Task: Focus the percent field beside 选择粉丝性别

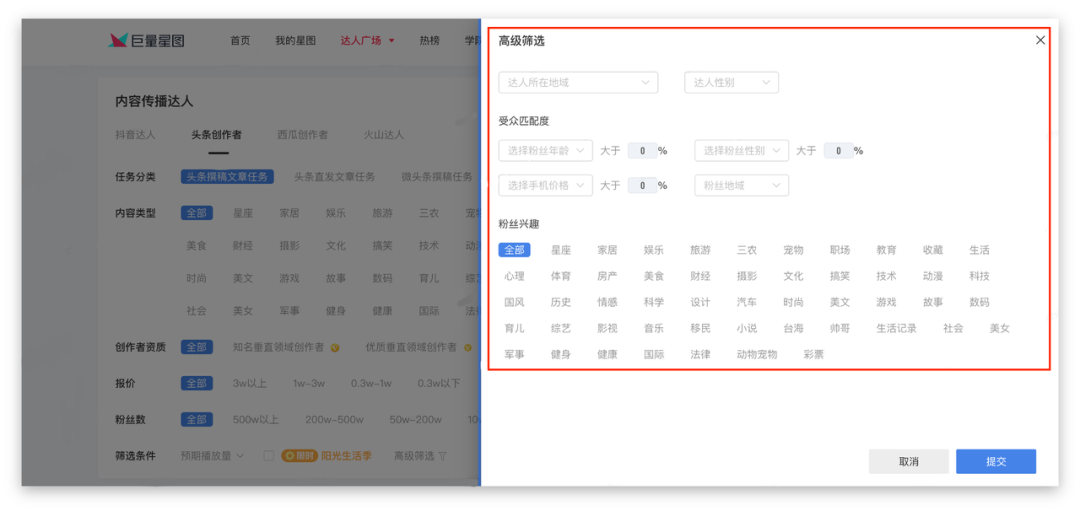Action: [838, 151]
